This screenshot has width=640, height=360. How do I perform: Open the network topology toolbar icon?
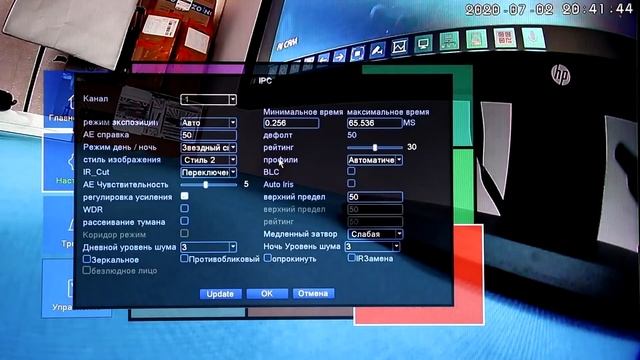(449, 42)
